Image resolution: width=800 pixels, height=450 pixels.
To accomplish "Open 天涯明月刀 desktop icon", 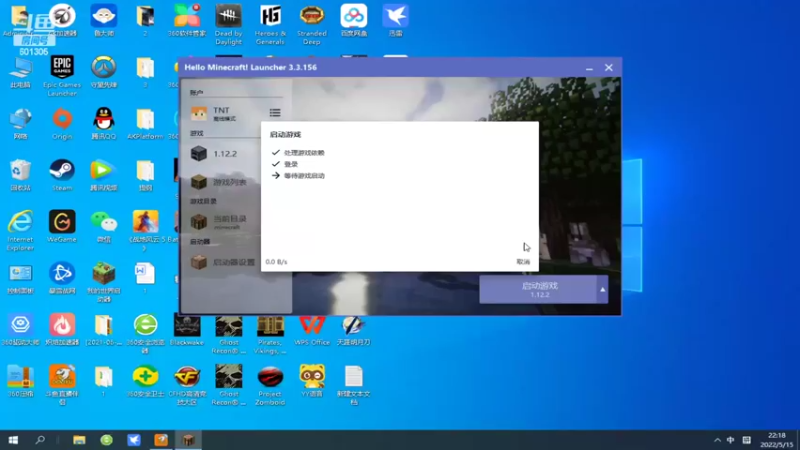I will pos(354,330).
